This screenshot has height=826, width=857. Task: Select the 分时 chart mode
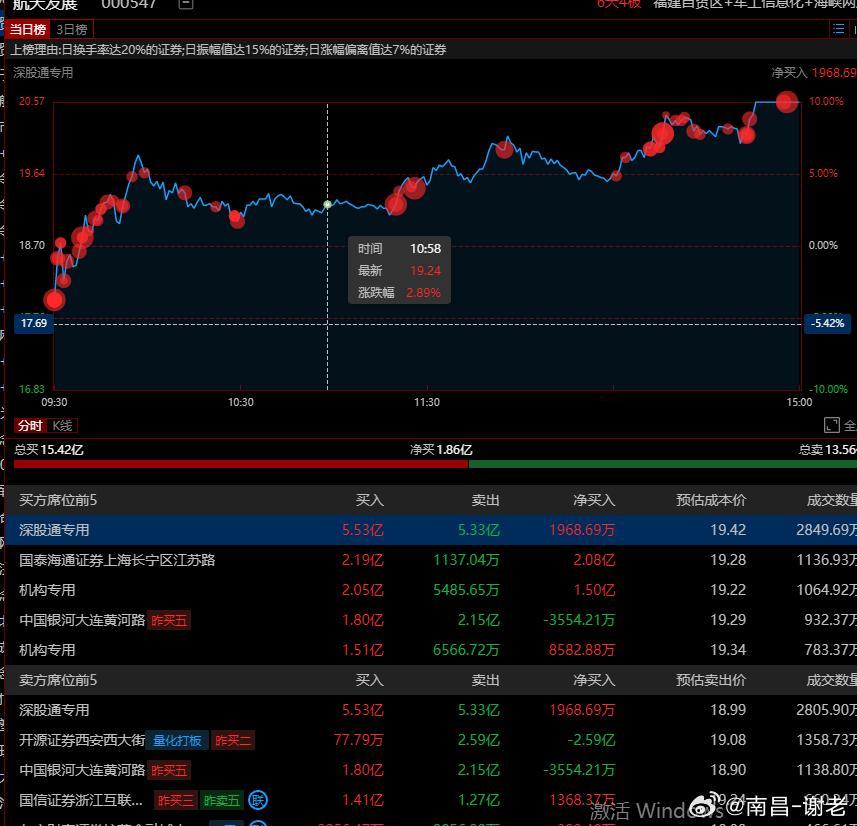point(30,425)
